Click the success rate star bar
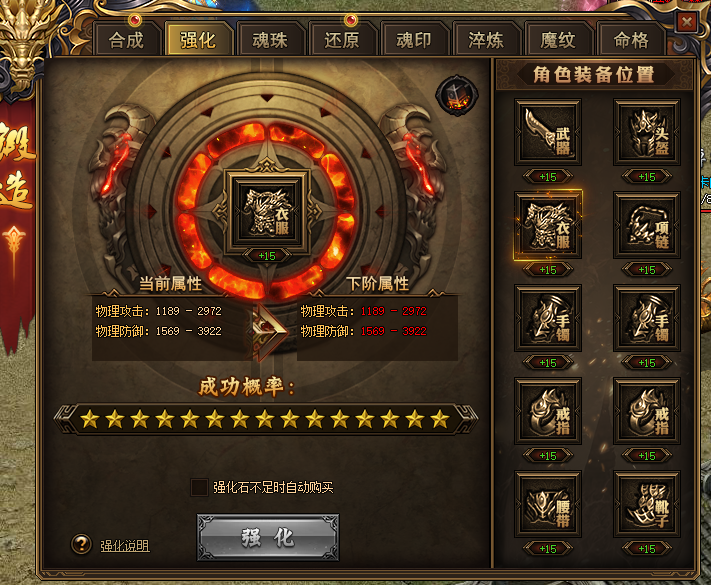 pos(266,419)
